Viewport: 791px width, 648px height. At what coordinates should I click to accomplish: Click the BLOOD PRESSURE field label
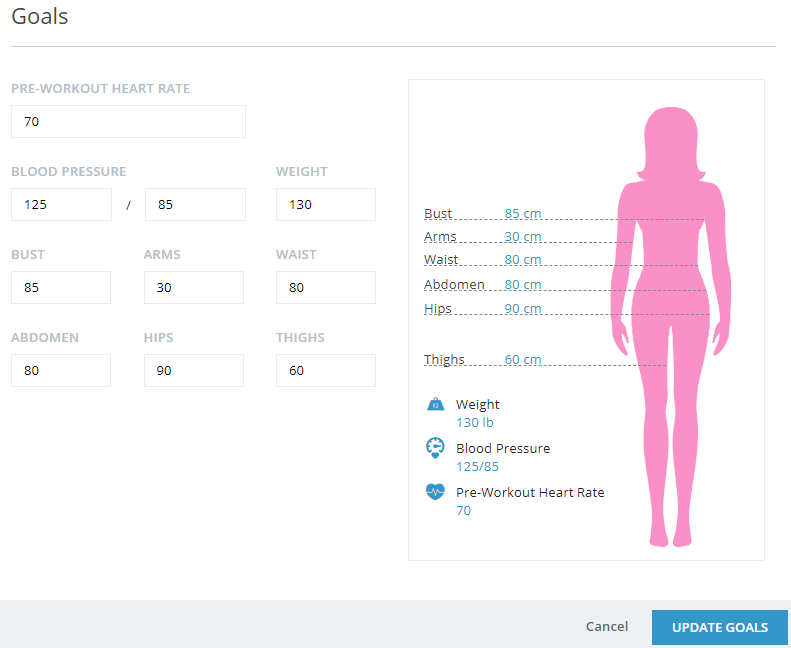click(x=69, y=171)
